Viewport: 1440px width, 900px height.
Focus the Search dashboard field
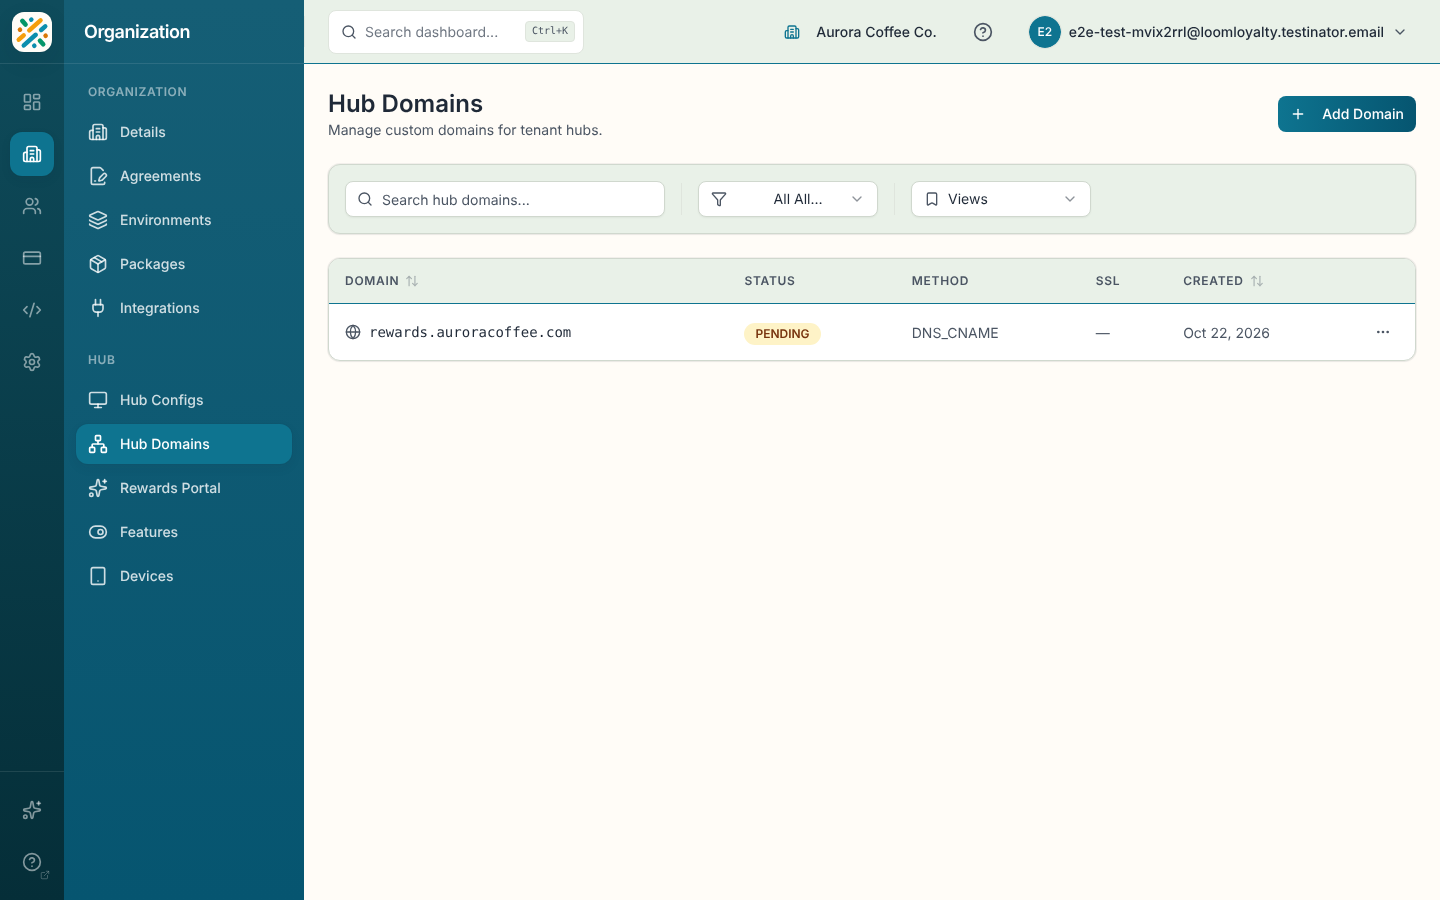456,32
